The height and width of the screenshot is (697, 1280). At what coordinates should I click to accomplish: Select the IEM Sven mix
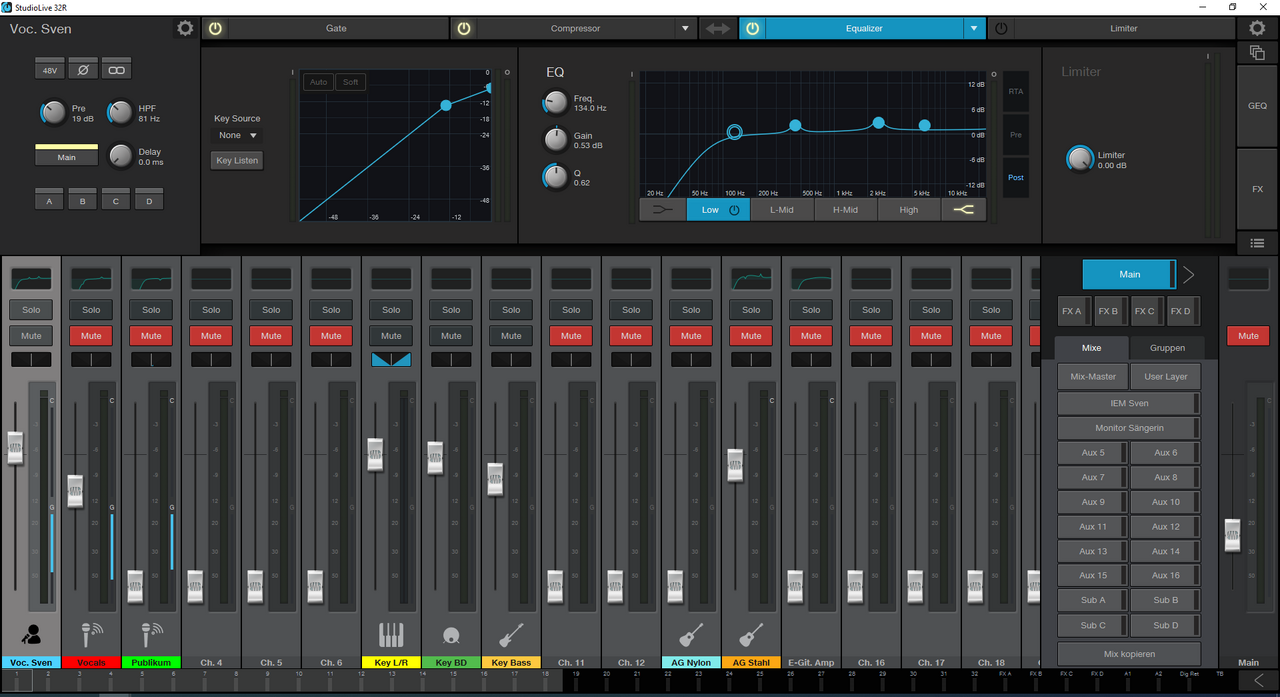pos(1129,403)
